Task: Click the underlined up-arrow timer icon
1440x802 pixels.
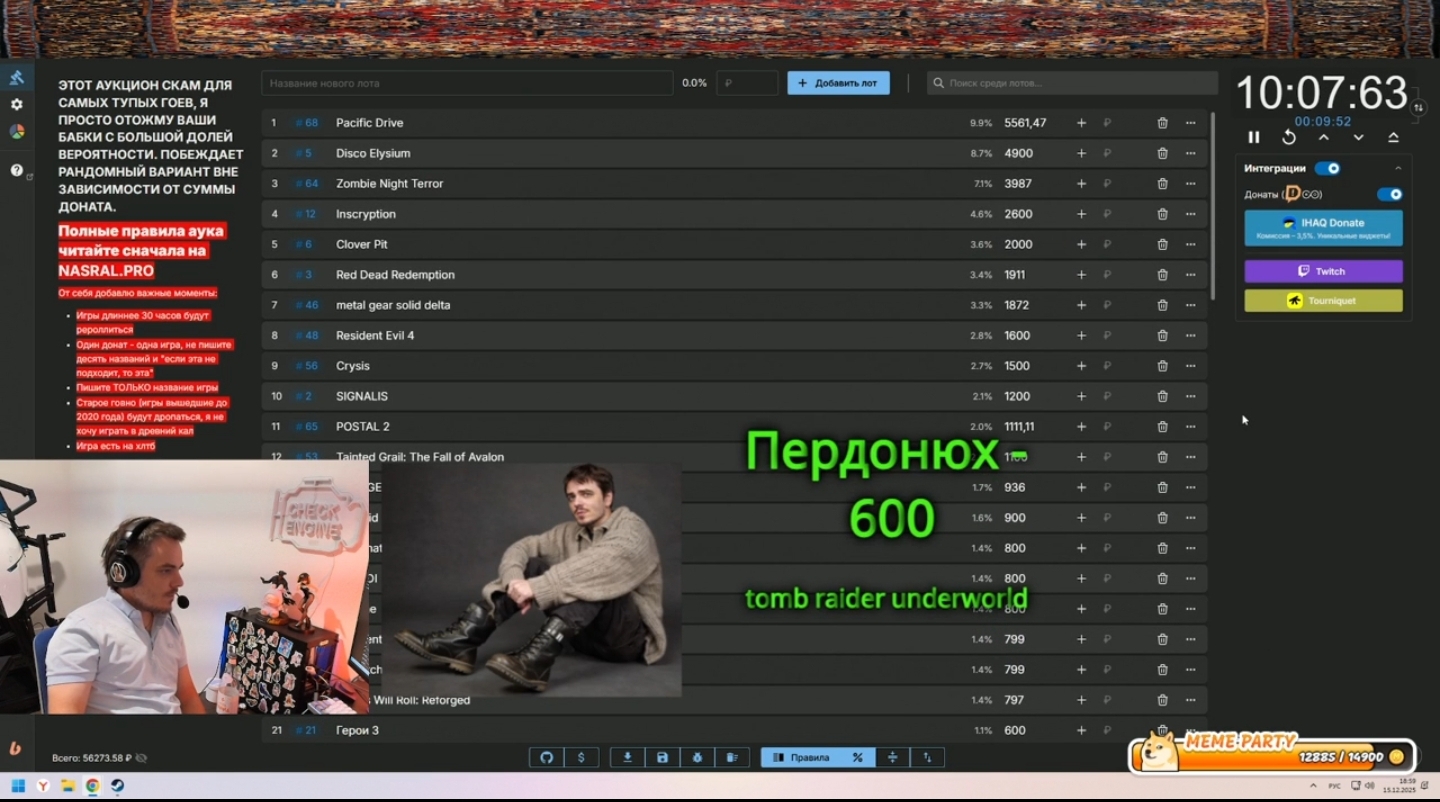Action: pos(1393,137)
